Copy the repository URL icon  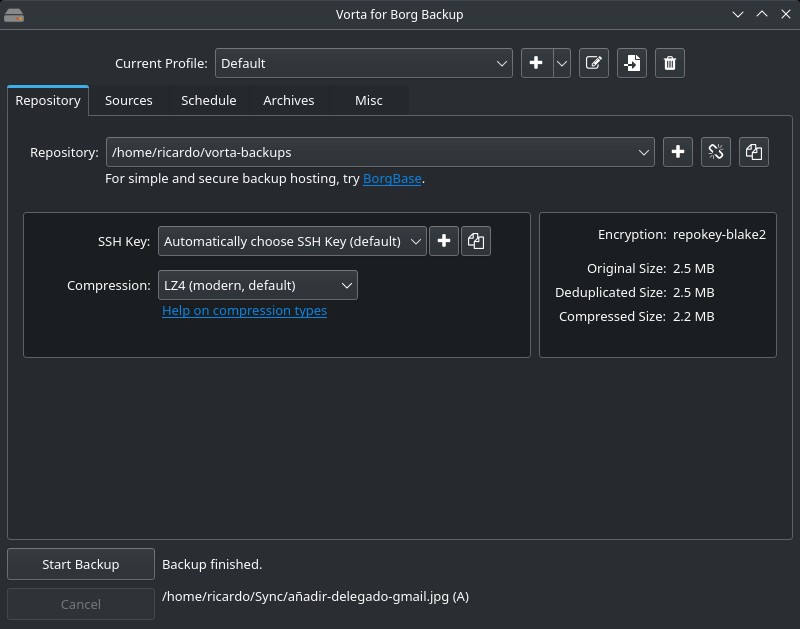pos(754,152)
